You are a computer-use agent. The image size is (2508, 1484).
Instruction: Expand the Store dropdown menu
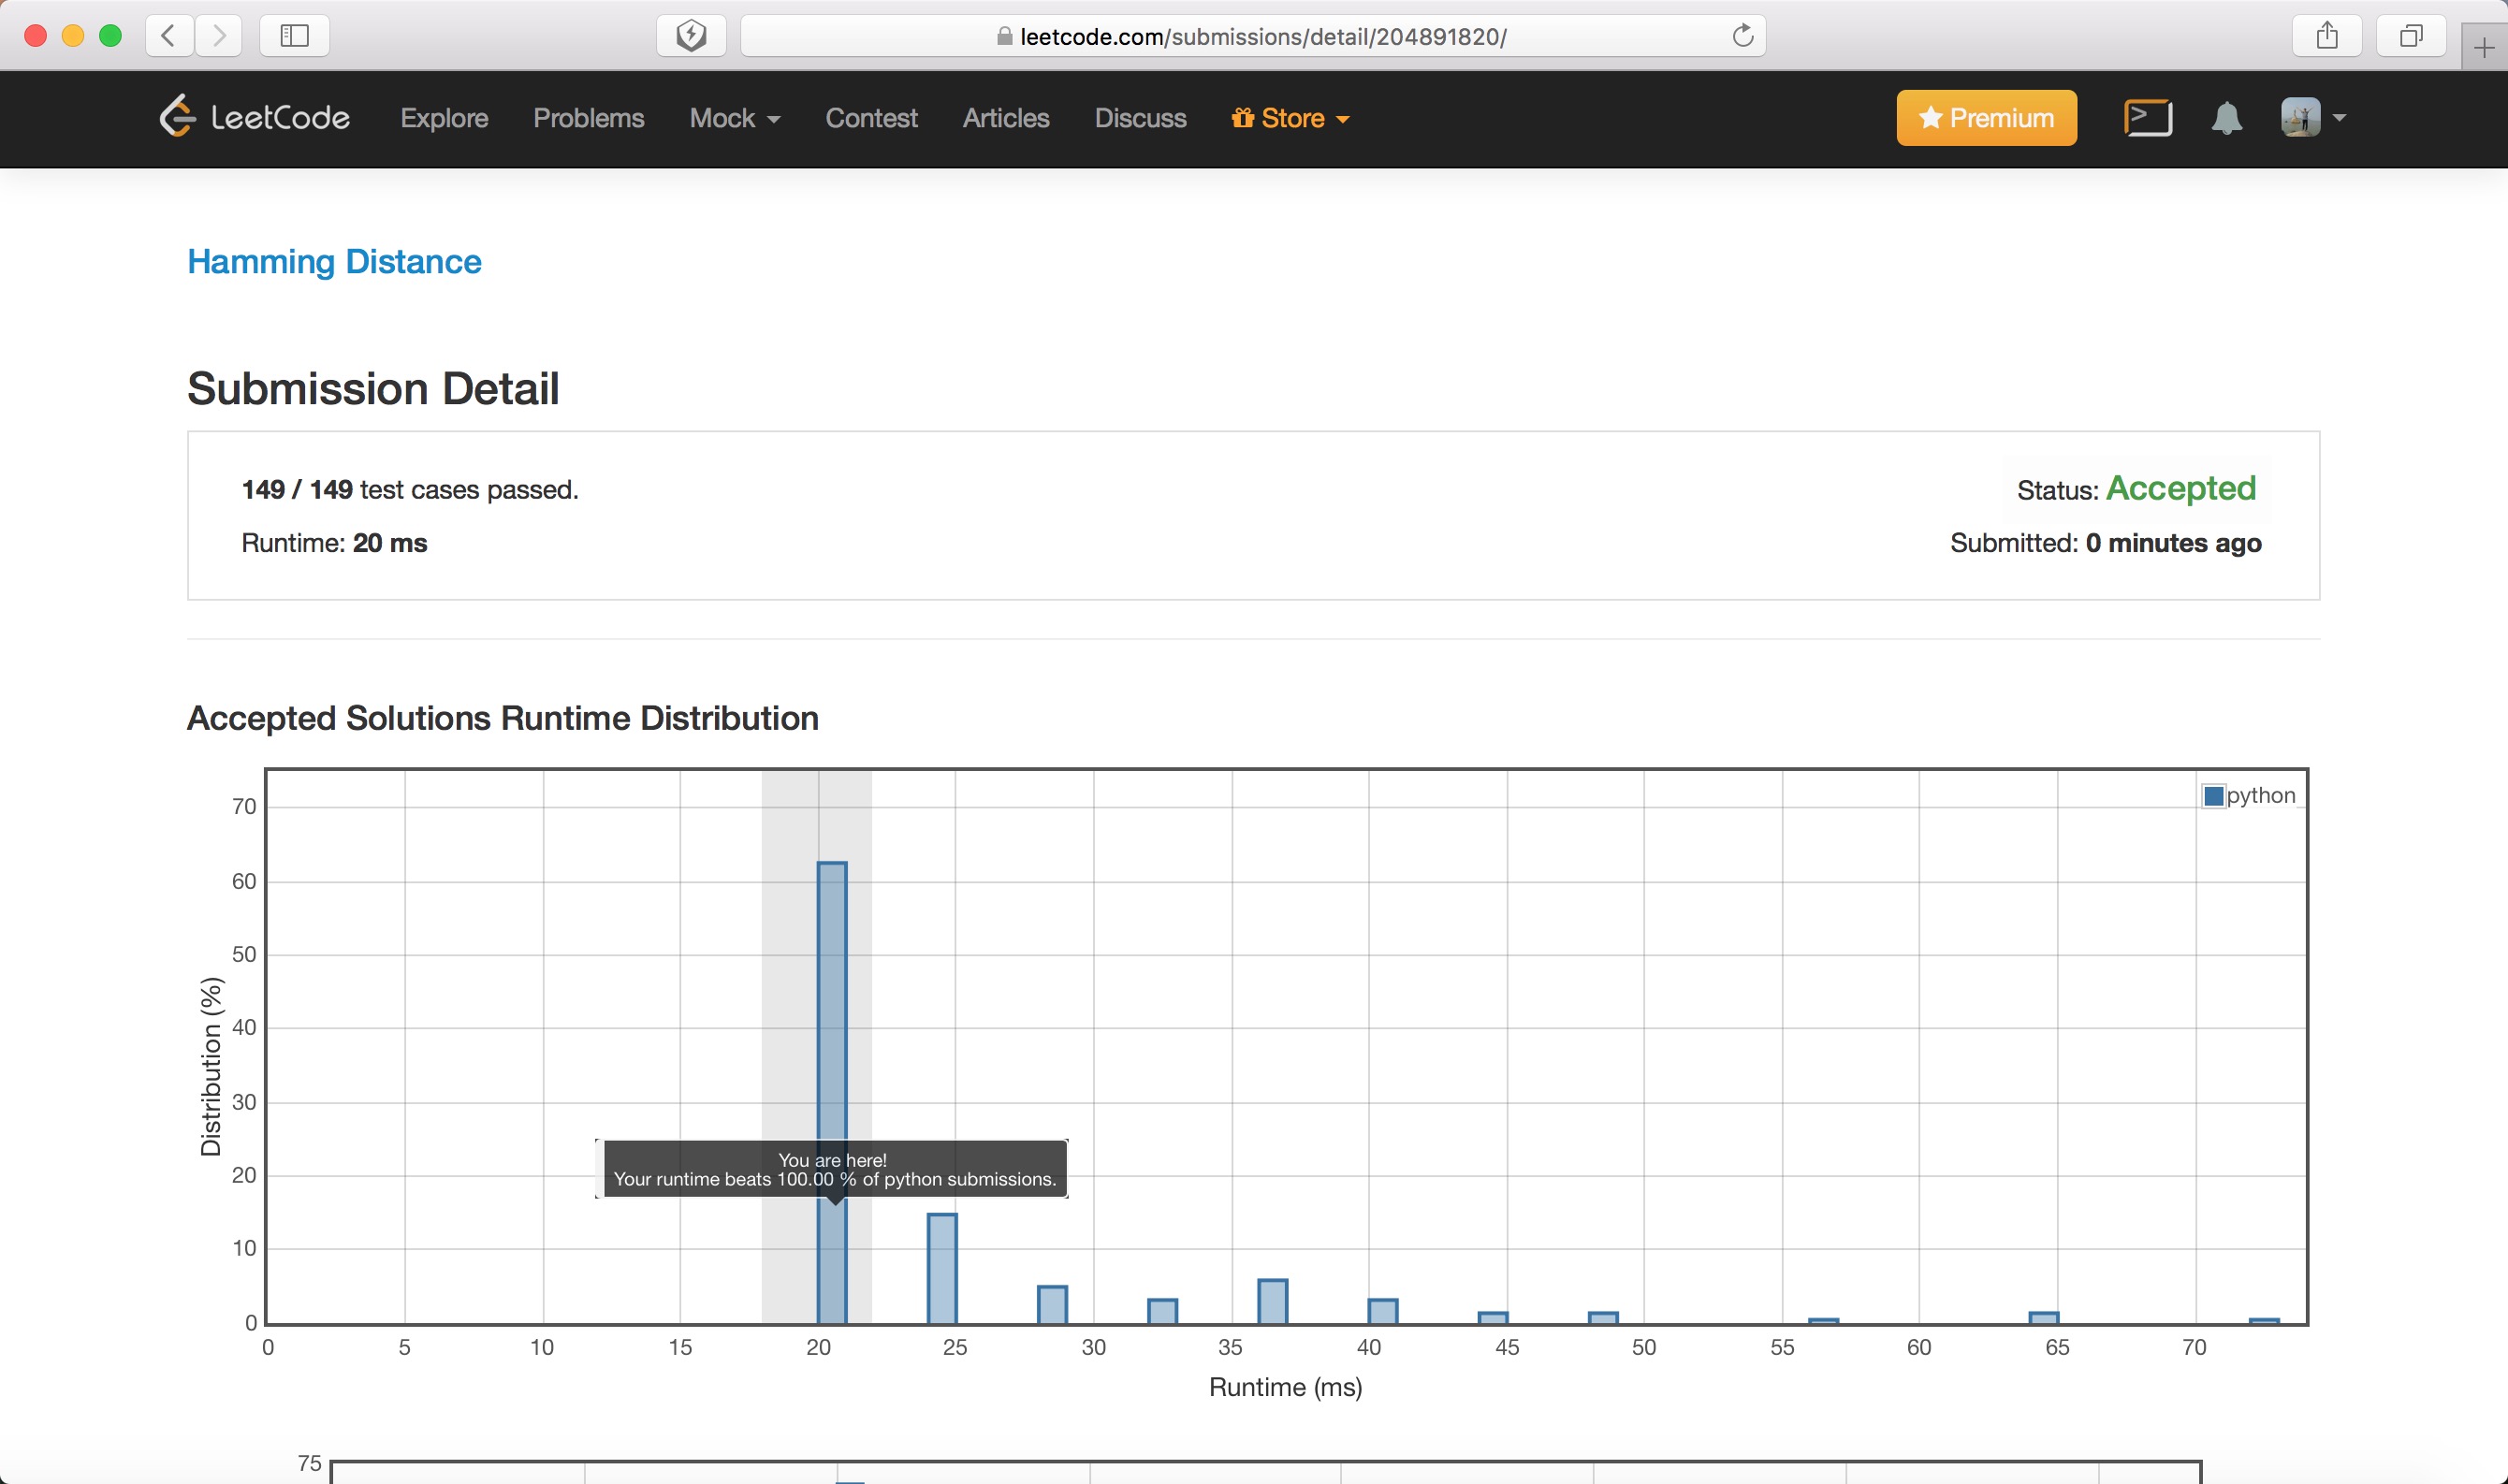[1291, 118]
